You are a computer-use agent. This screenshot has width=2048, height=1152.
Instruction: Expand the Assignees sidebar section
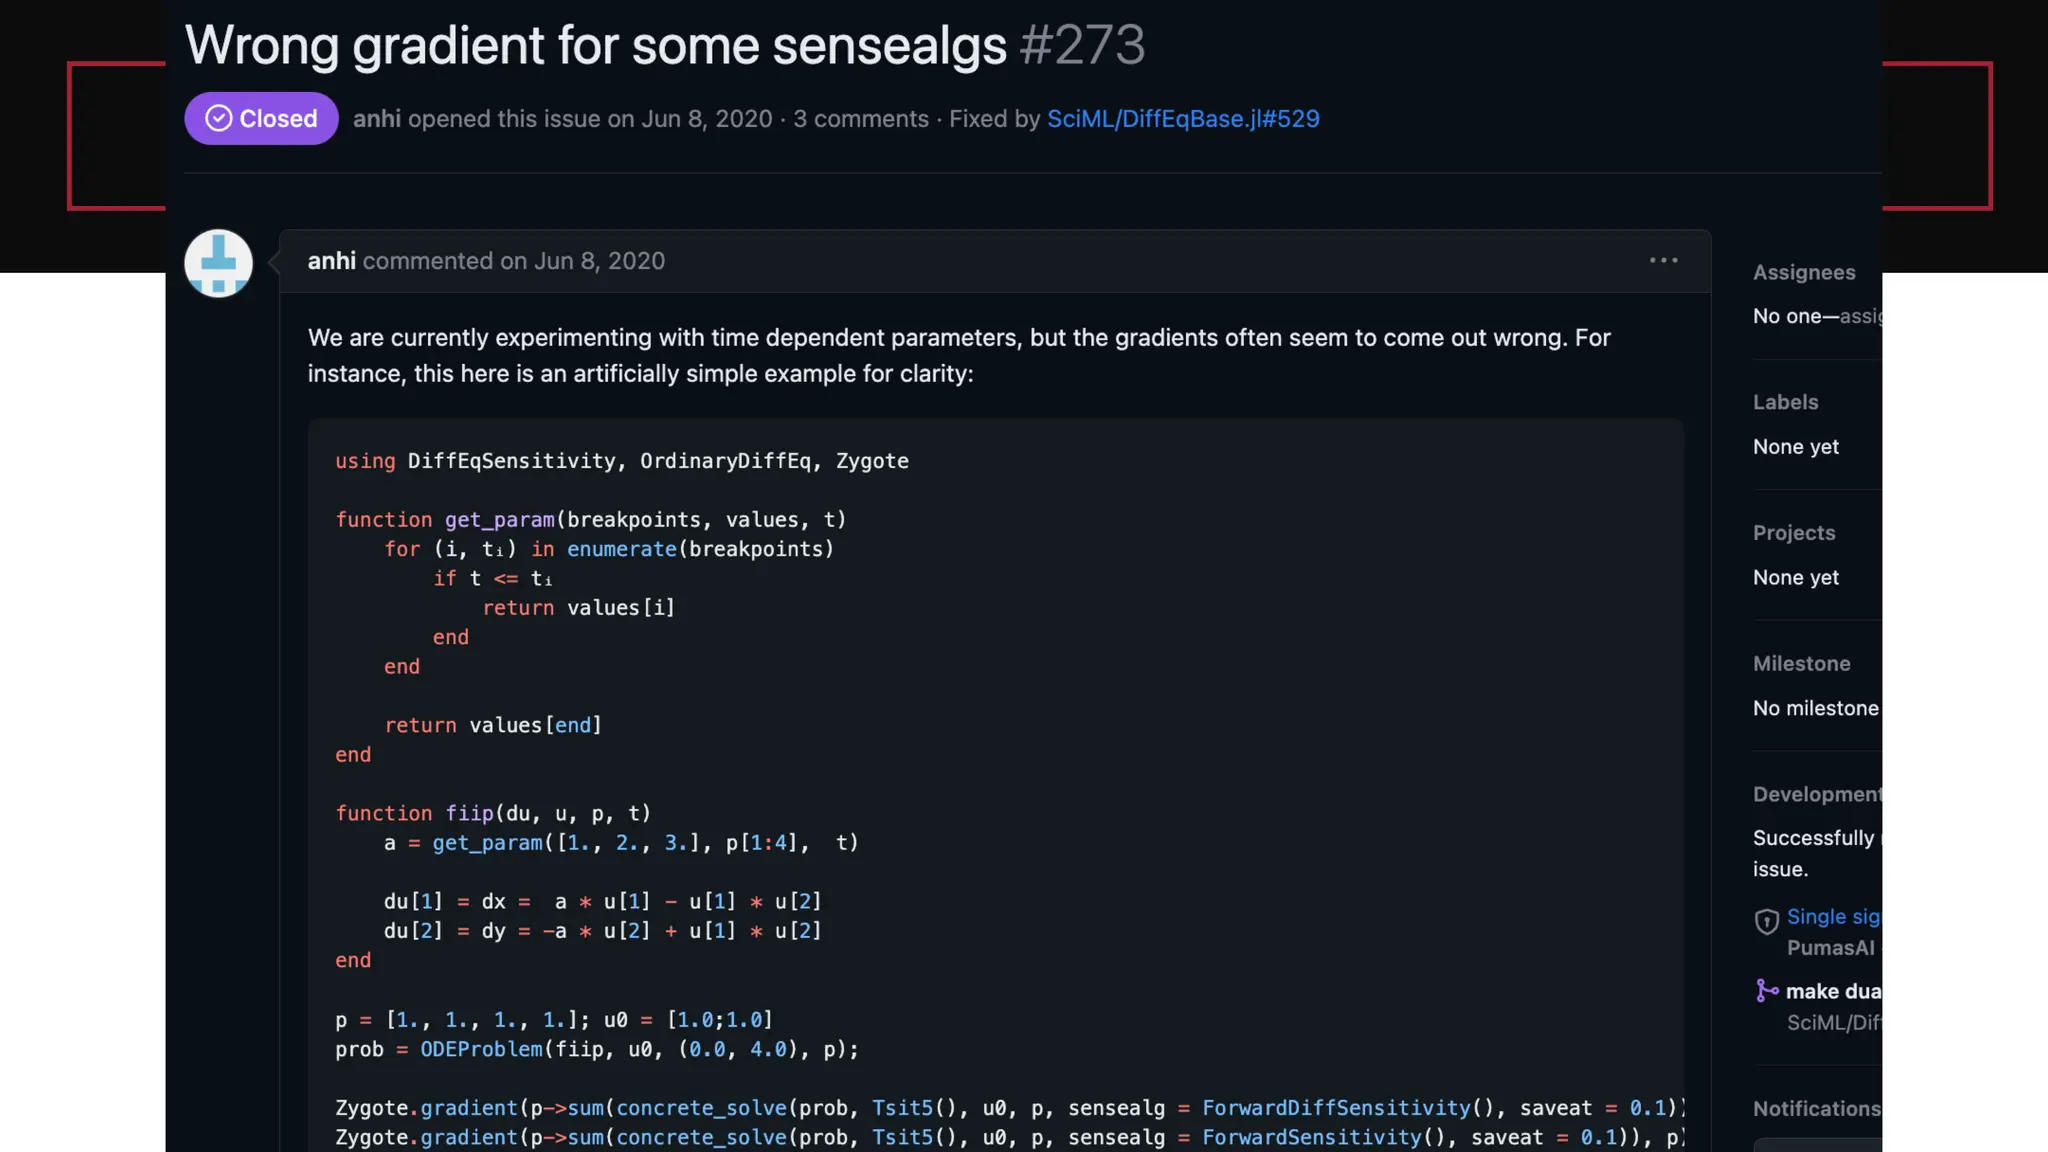1803,272
